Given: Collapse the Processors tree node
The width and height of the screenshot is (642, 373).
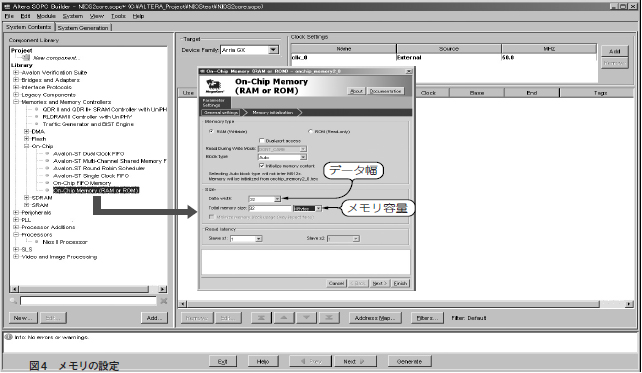Looking at the screenshot, I should [x=16, y=235].
